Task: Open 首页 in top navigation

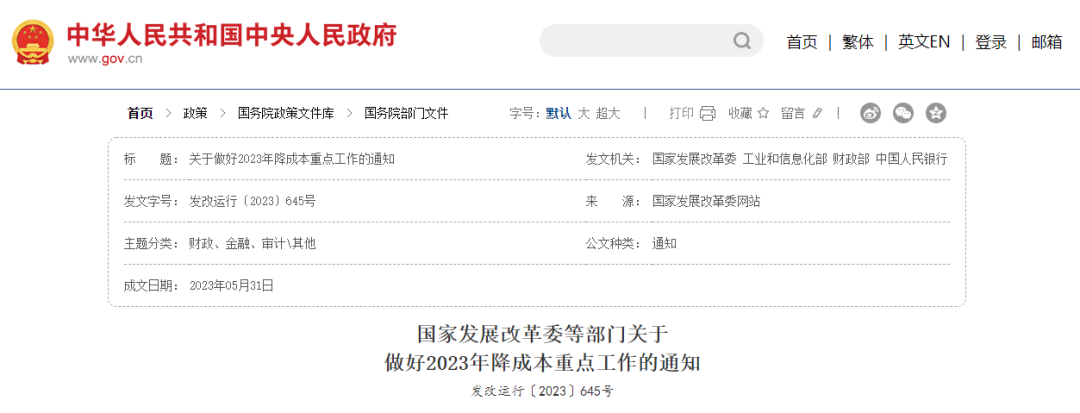Action: pyautogui.click(x=801, y=42)
